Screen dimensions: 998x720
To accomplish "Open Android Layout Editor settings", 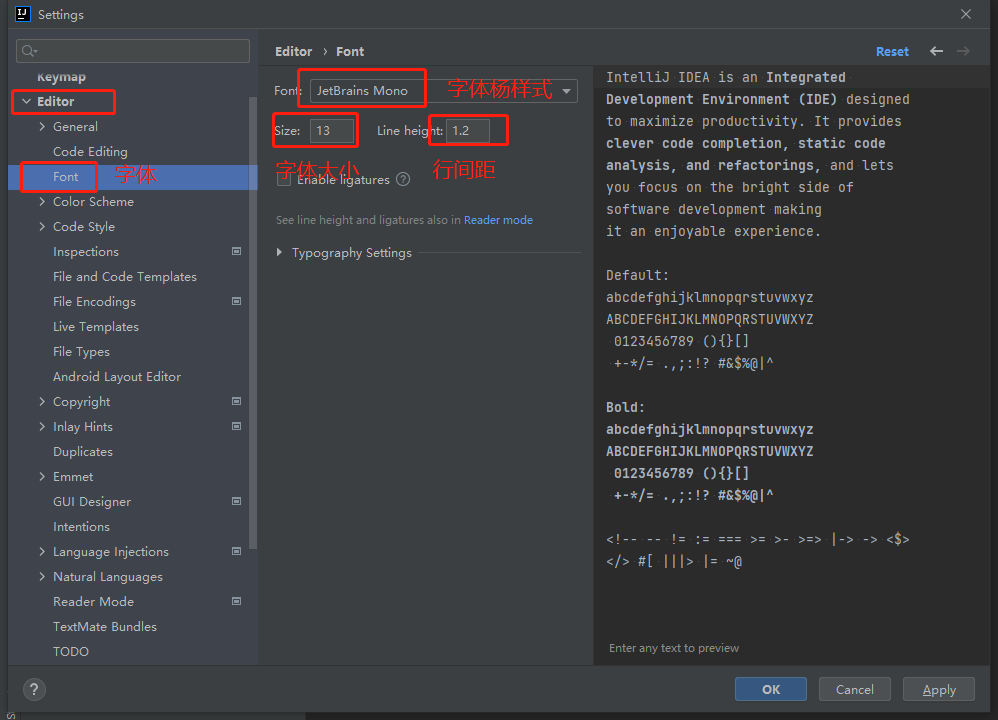I will (116, 376).
